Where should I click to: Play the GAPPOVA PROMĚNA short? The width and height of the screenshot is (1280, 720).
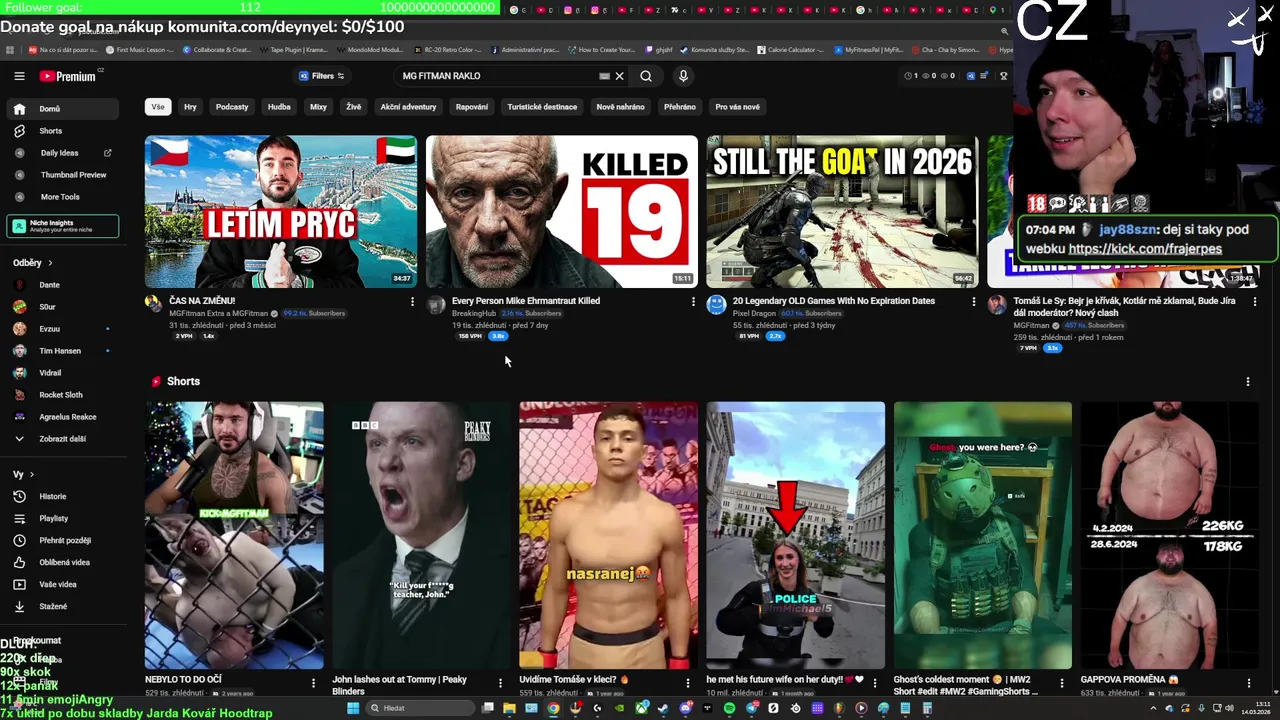[1170, 536]
